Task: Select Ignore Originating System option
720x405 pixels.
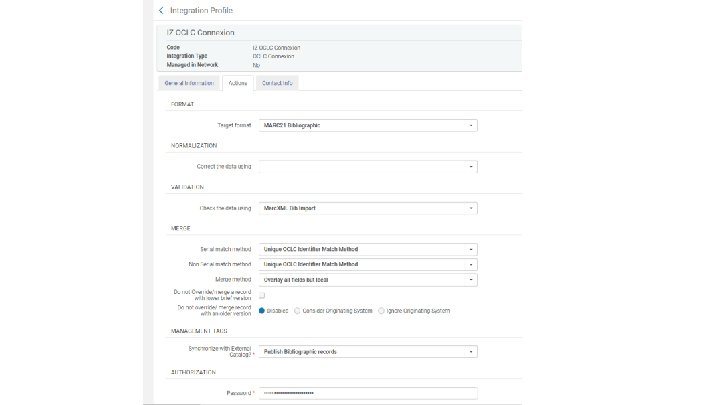Action: [381, 311]
